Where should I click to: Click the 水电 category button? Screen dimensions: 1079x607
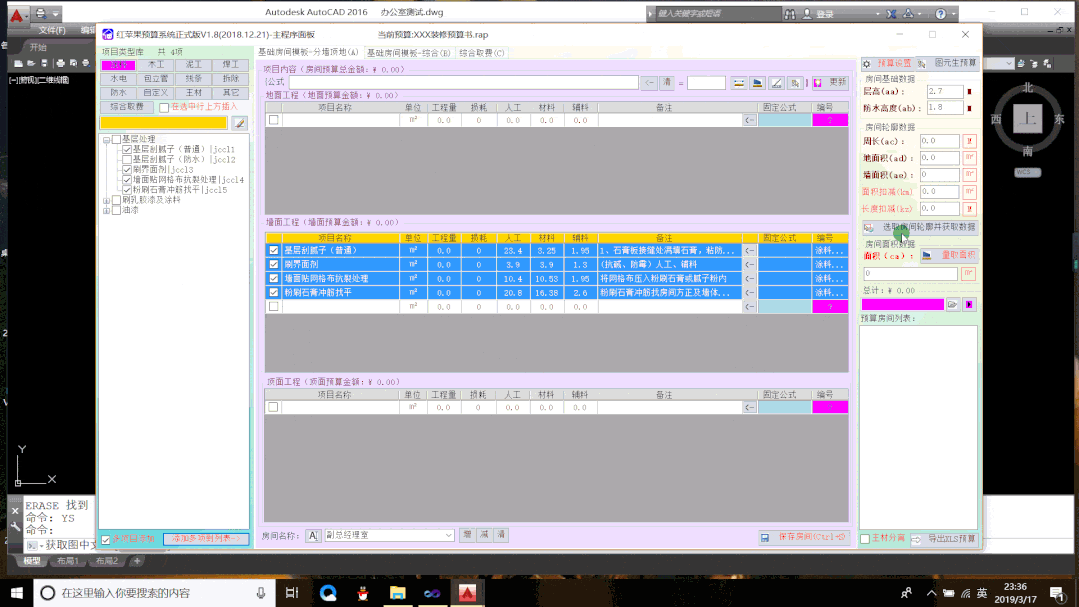tap(119, 78)
